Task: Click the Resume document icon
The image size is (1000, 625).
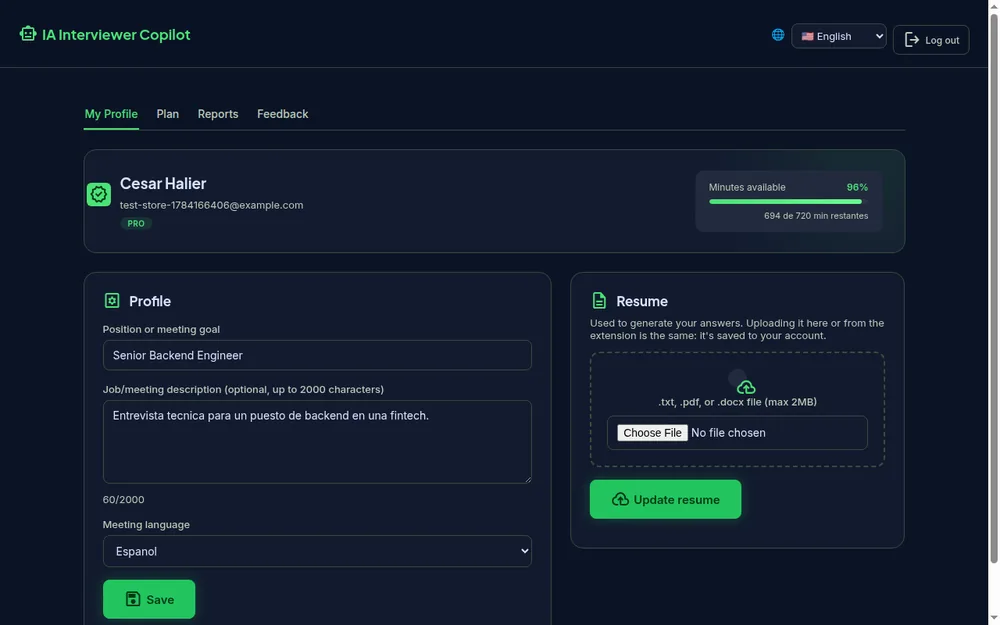Action: 599,300
